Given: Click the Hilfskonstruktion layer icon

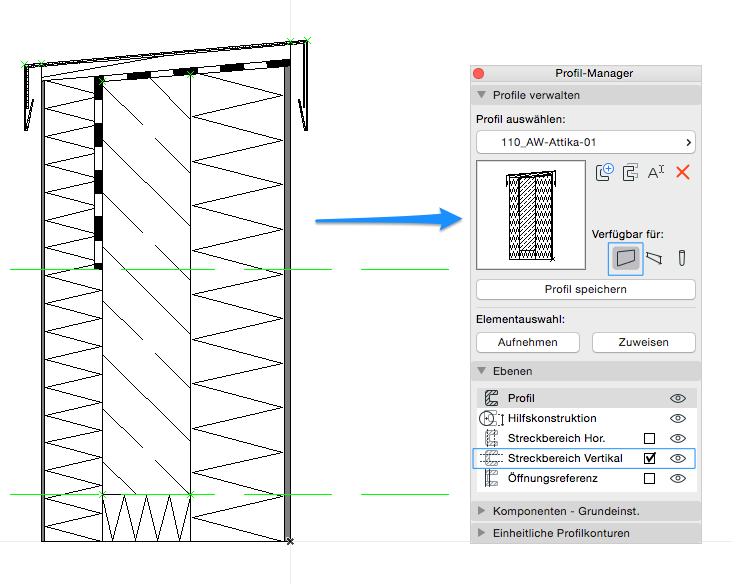Looking at the screenshot, I should pyautogui.click(x=491, y=418).
